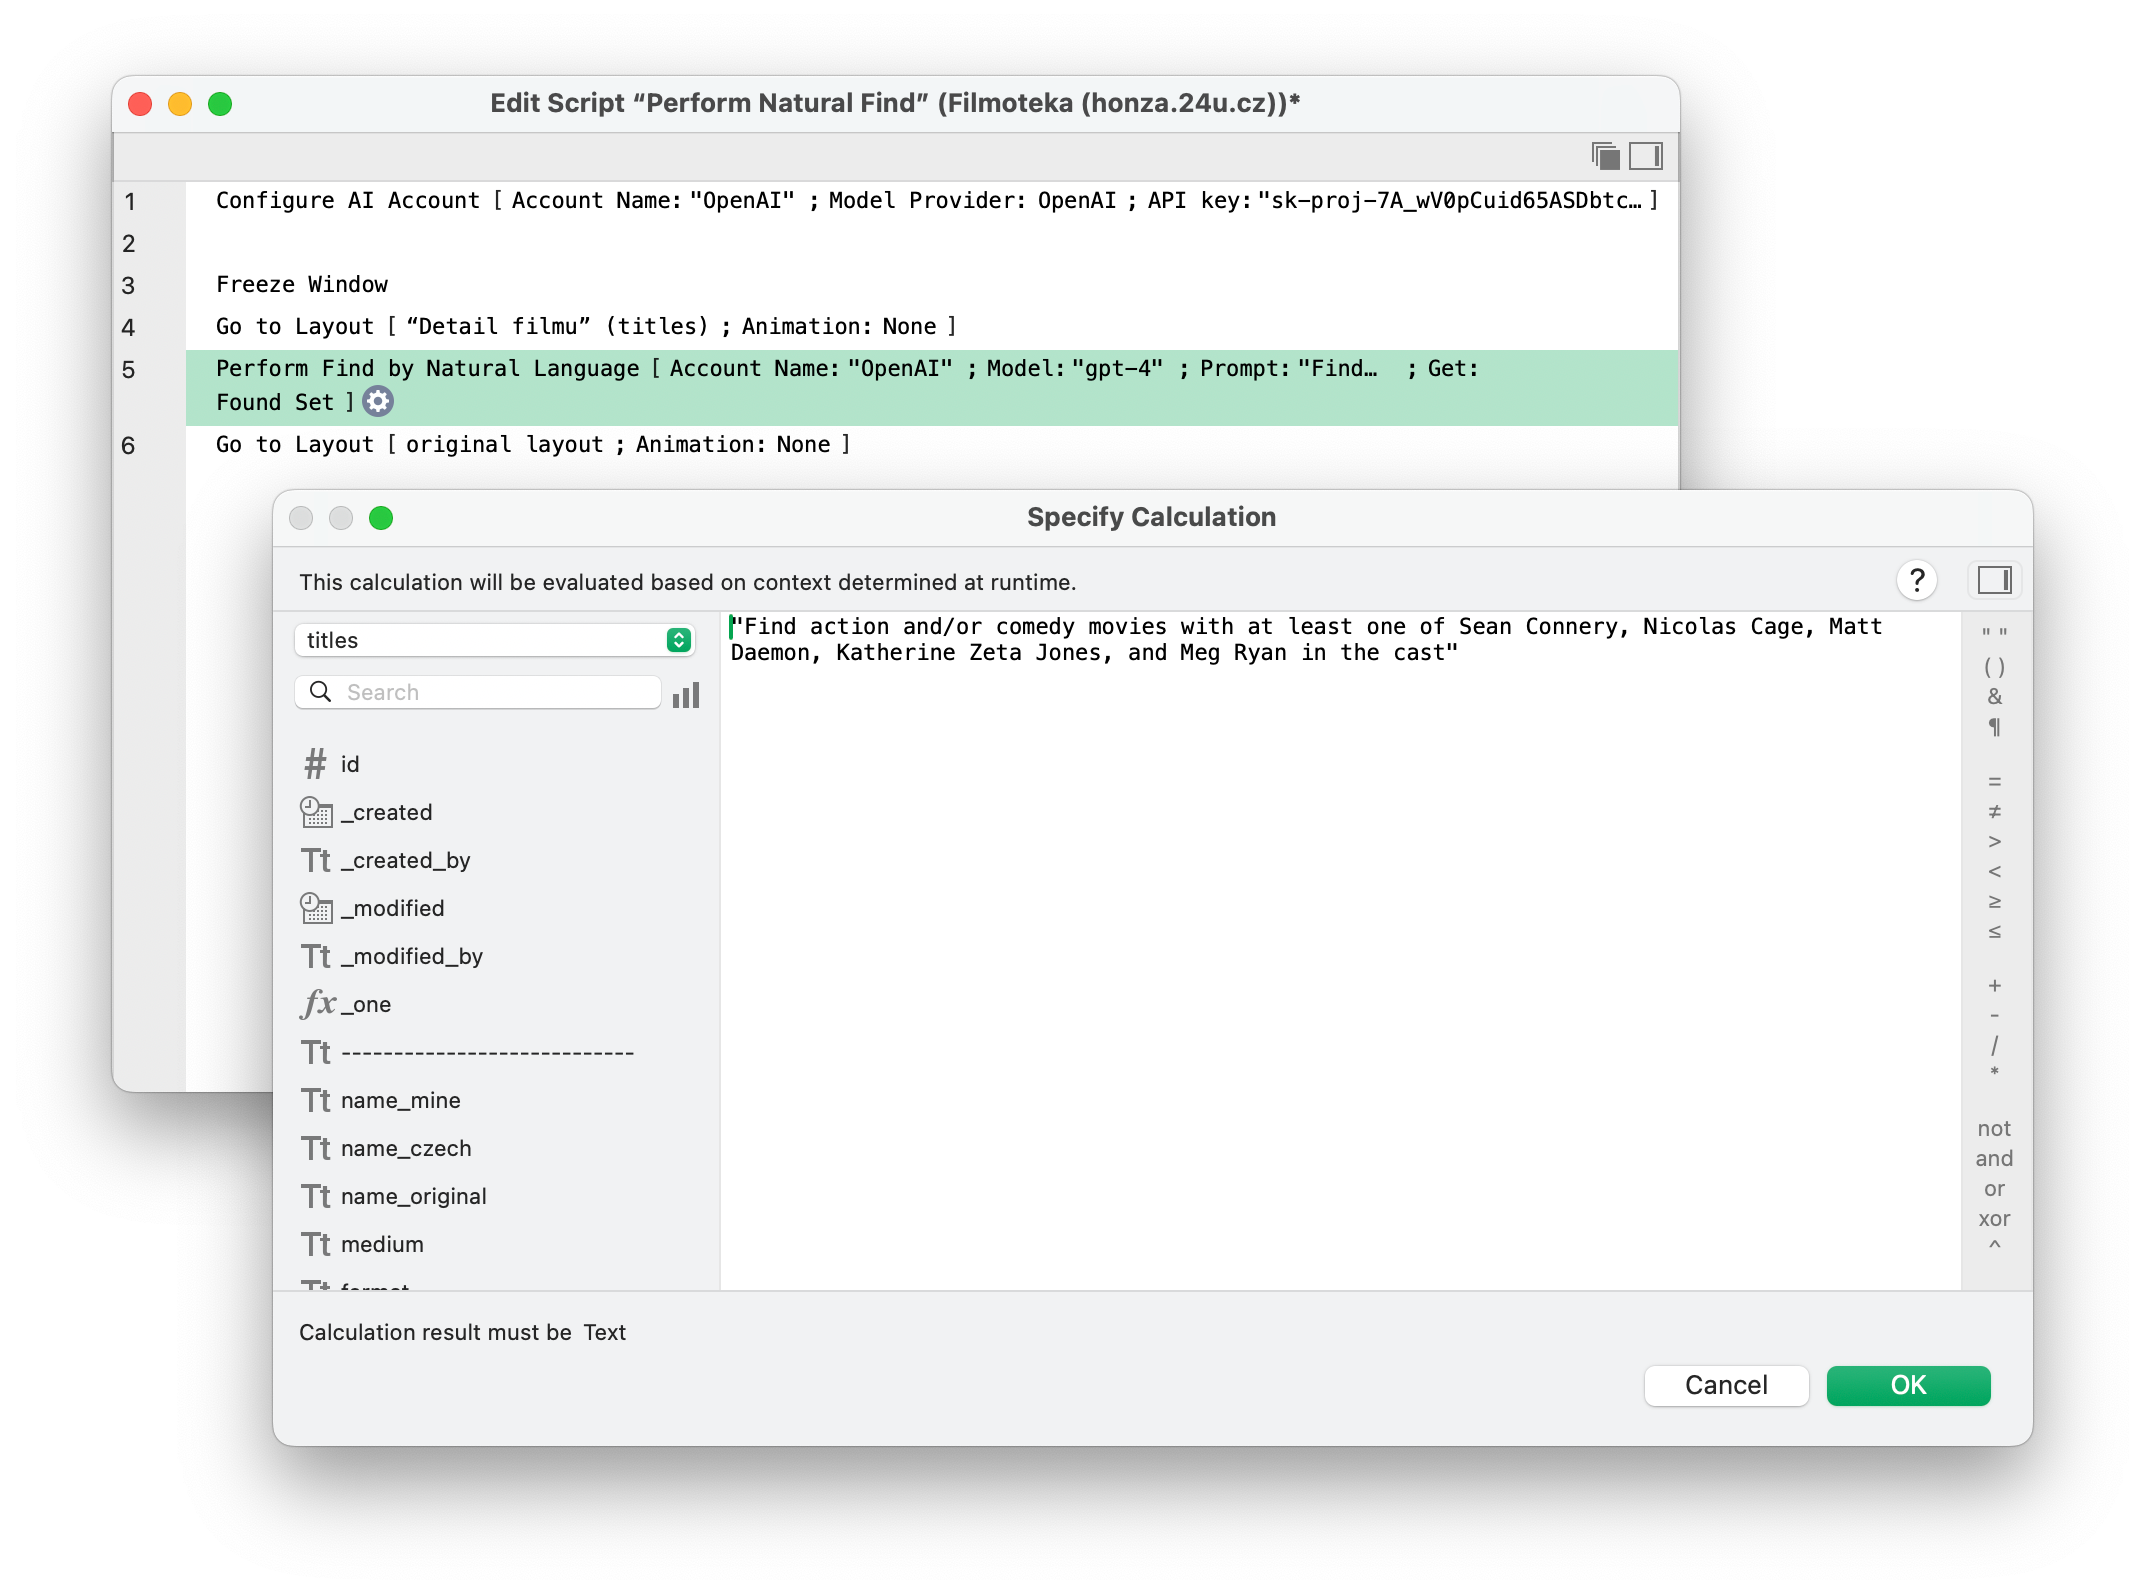Insert the caret power operator
Screen dimensions: 2129x1580
[1994, 1246]
